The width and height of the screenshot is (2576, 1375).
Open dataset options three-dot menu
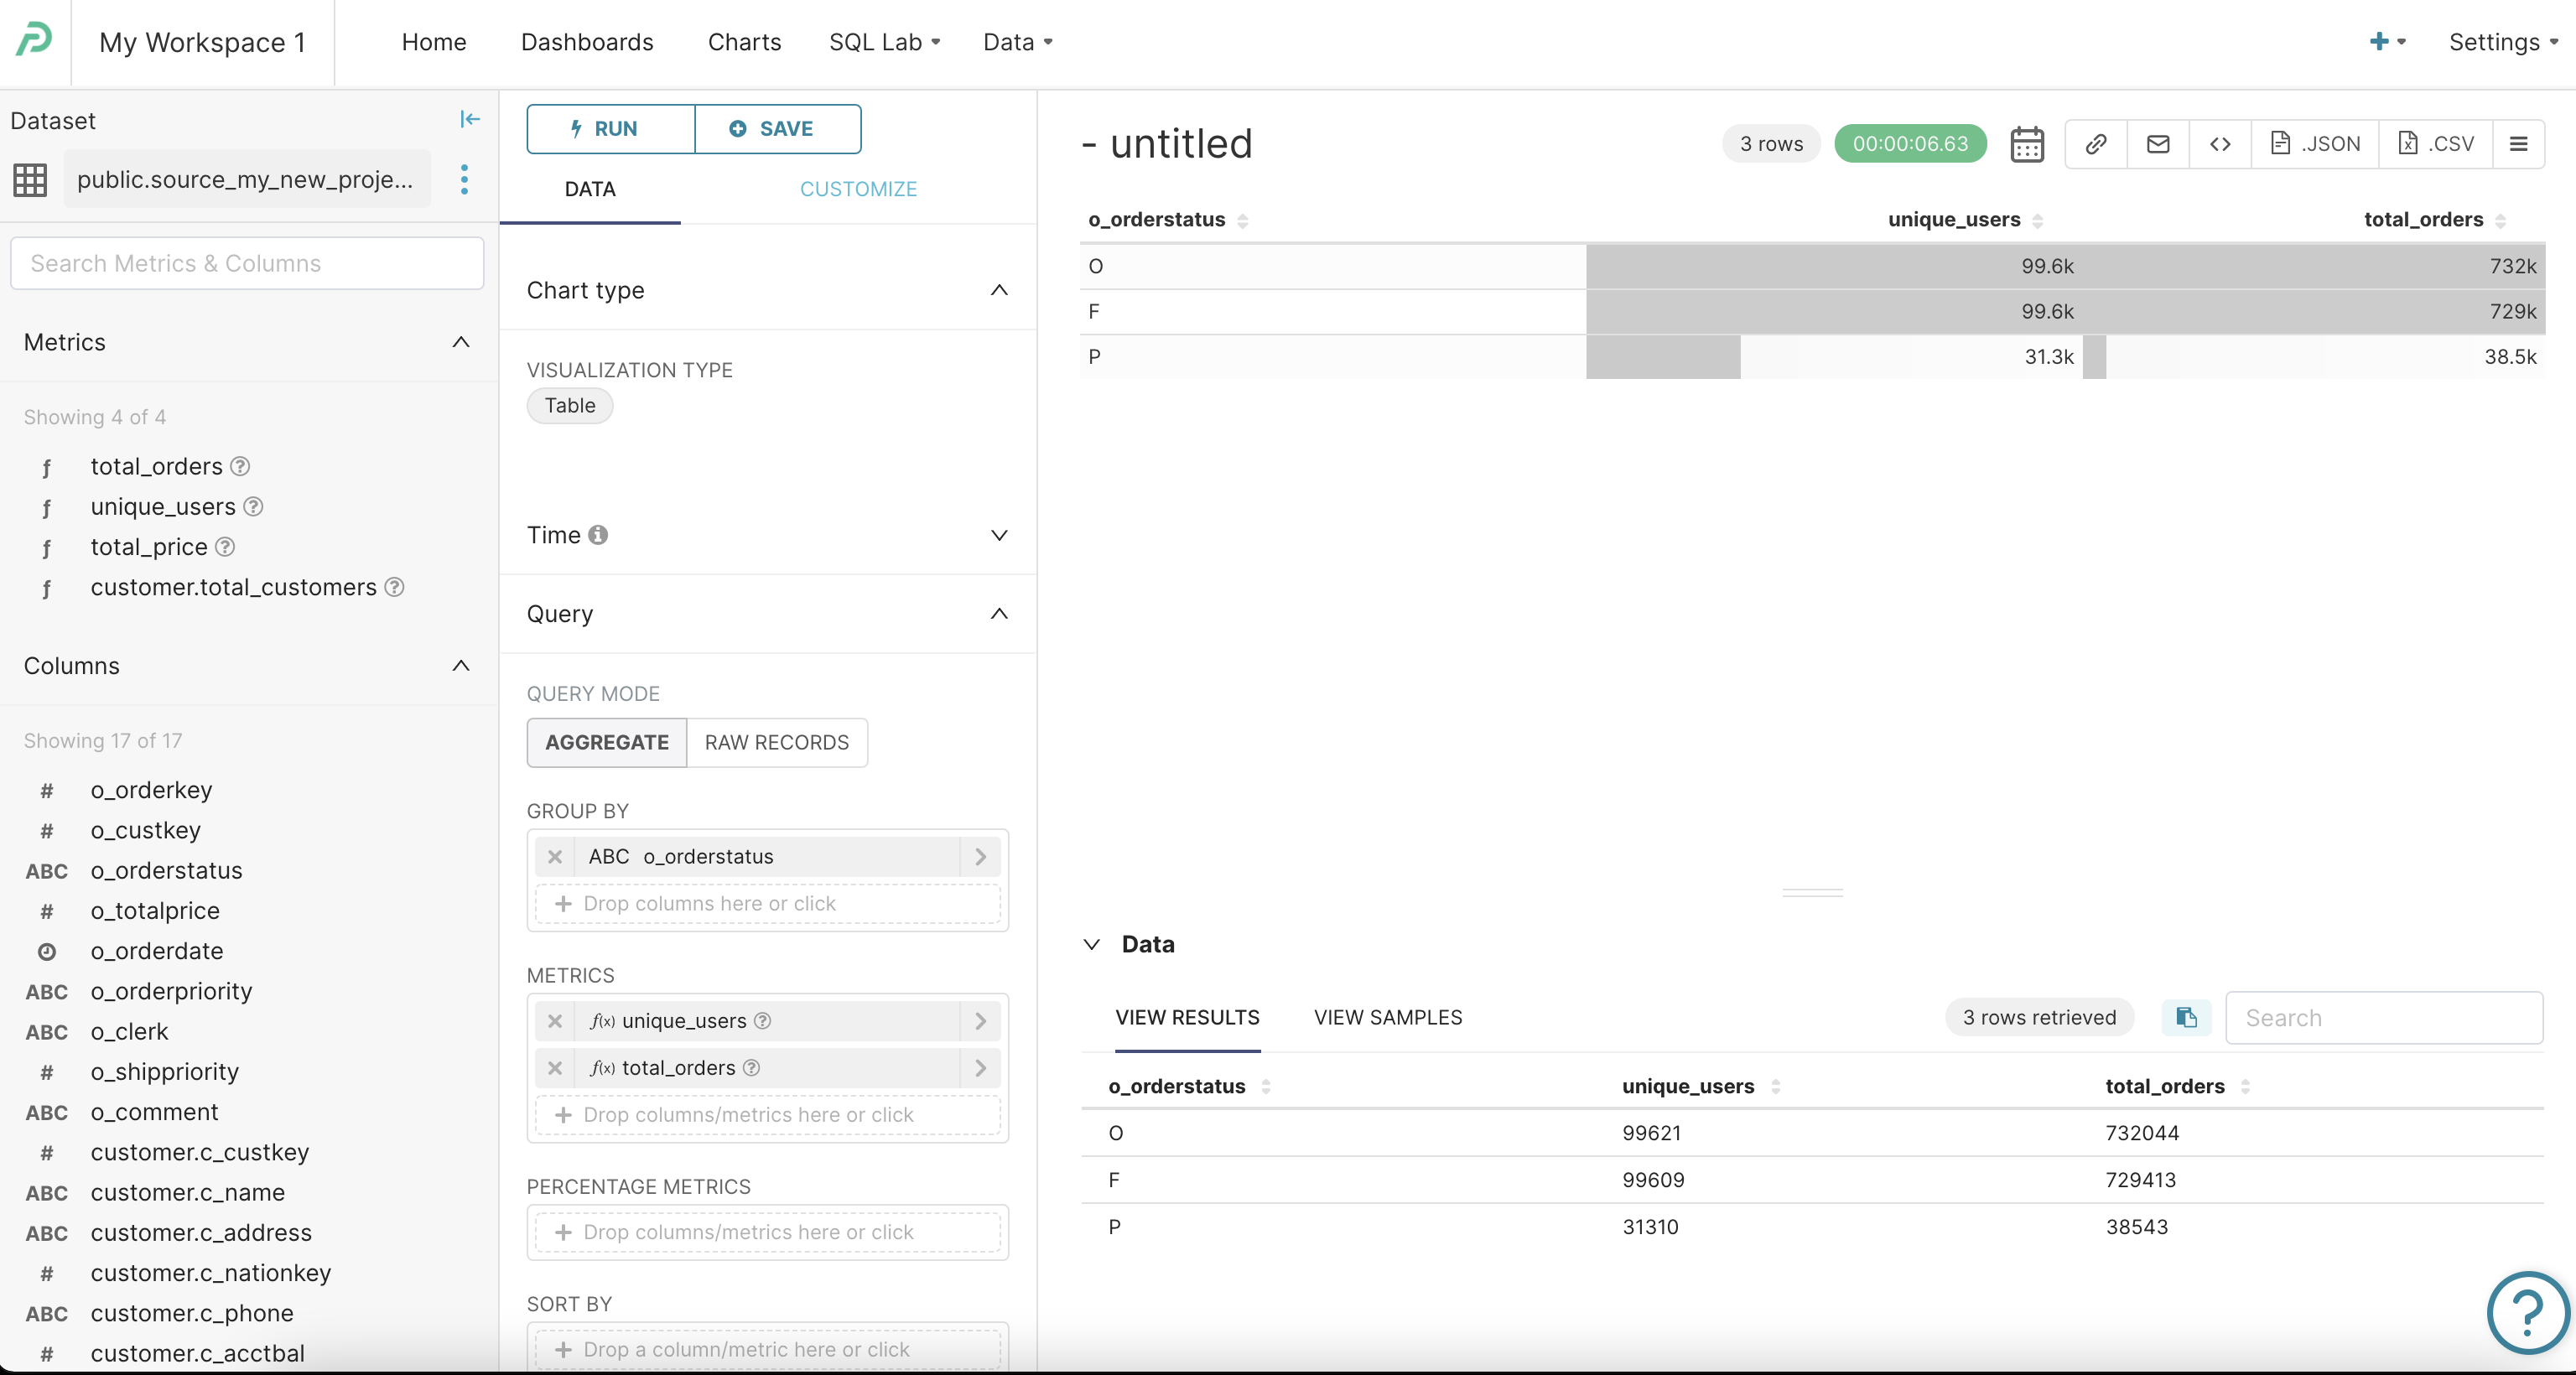click(x=464, y=180)
